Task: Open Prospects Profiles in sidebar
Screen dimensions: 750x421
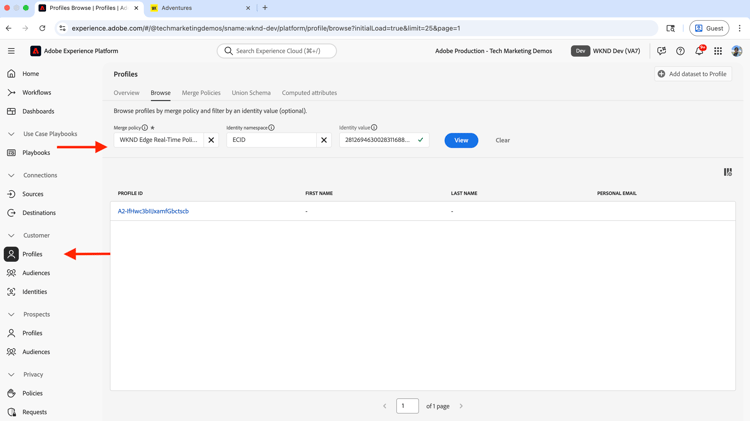Action: click(32, 333)
